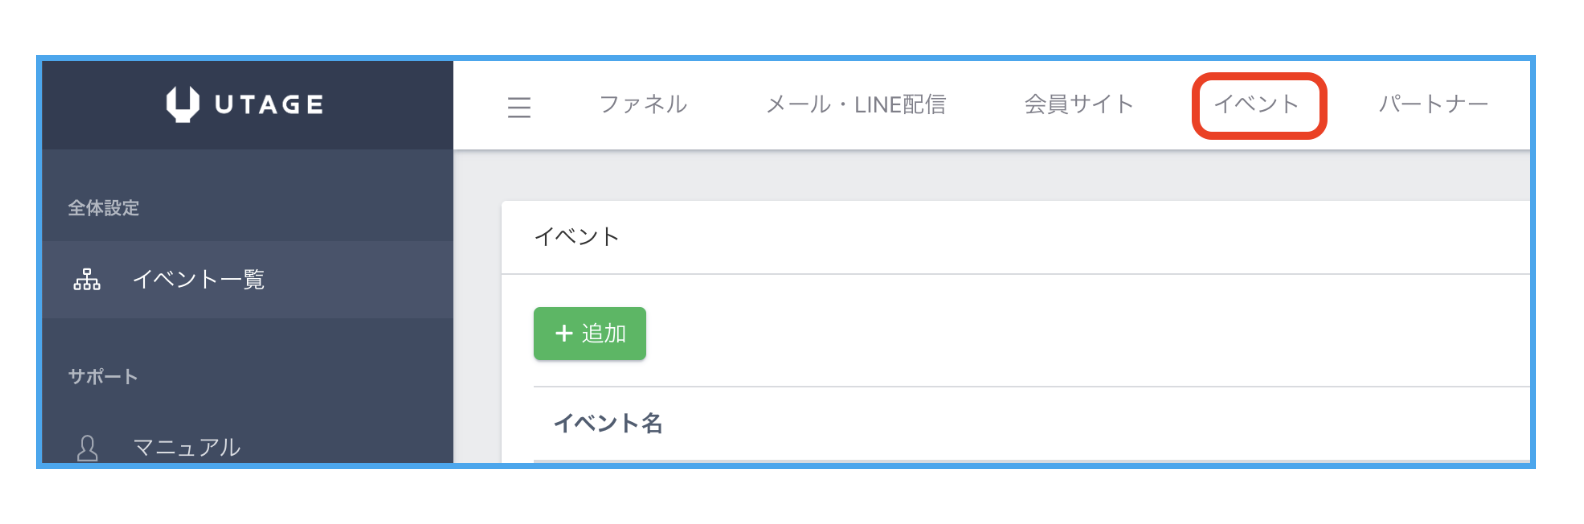
Task: Click the sitemap icon beside イベント一覧
Action: point(87,280)
